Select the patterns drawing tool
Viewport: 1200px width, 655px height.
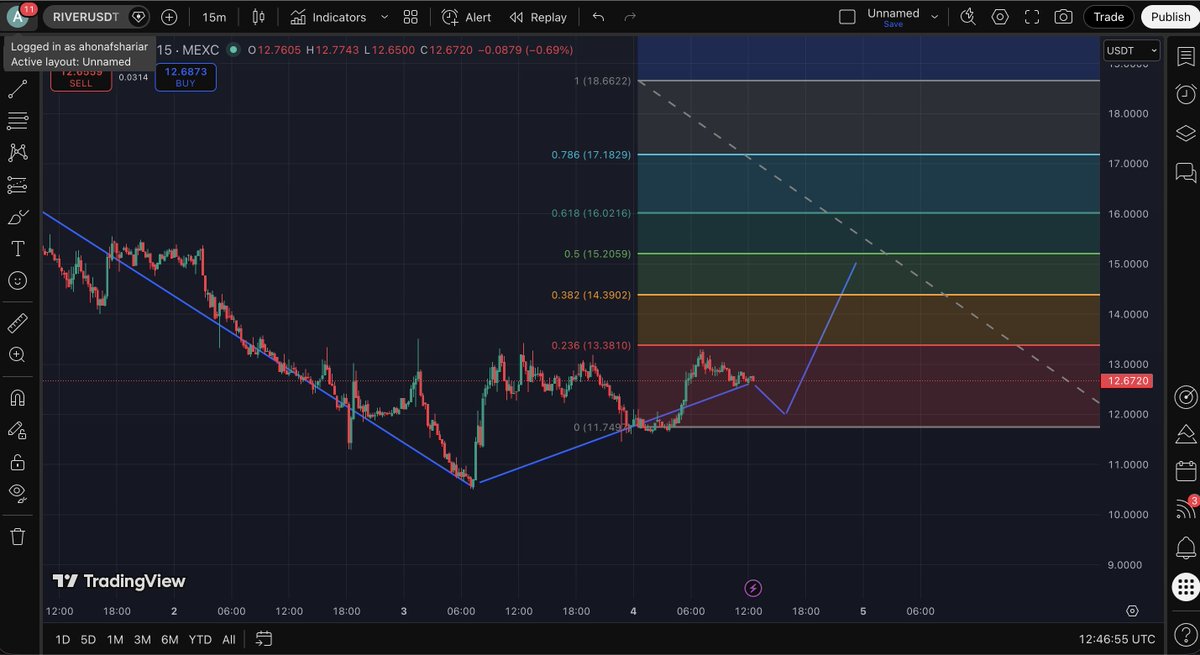(17, 153)
